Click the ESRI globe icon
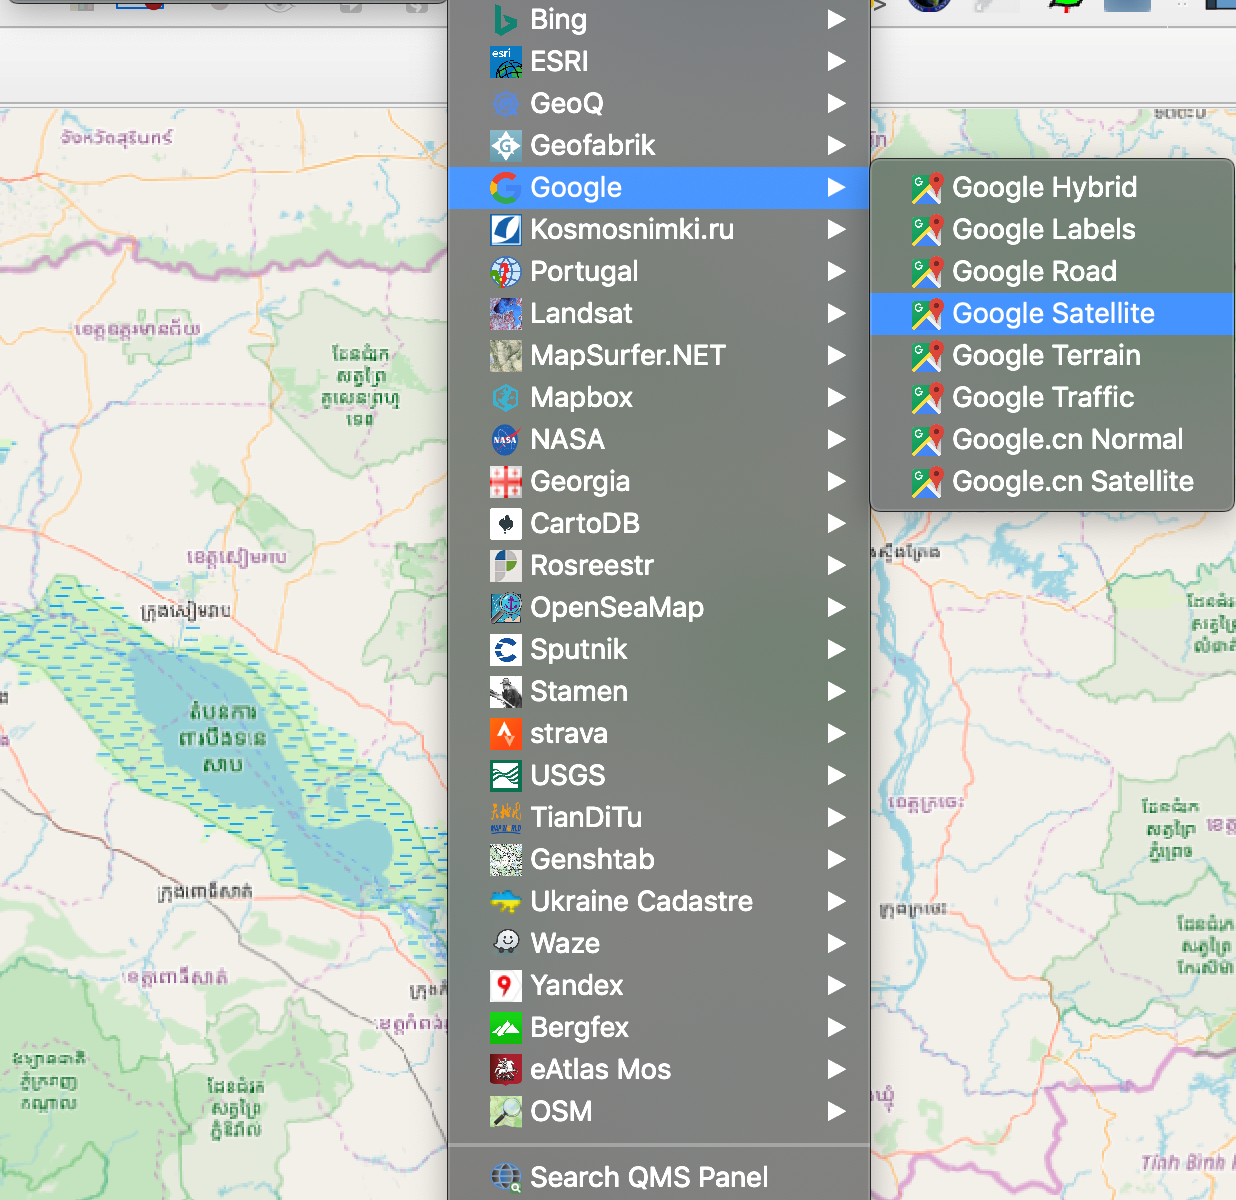The image size is (1236, 1200). point(506,62)
